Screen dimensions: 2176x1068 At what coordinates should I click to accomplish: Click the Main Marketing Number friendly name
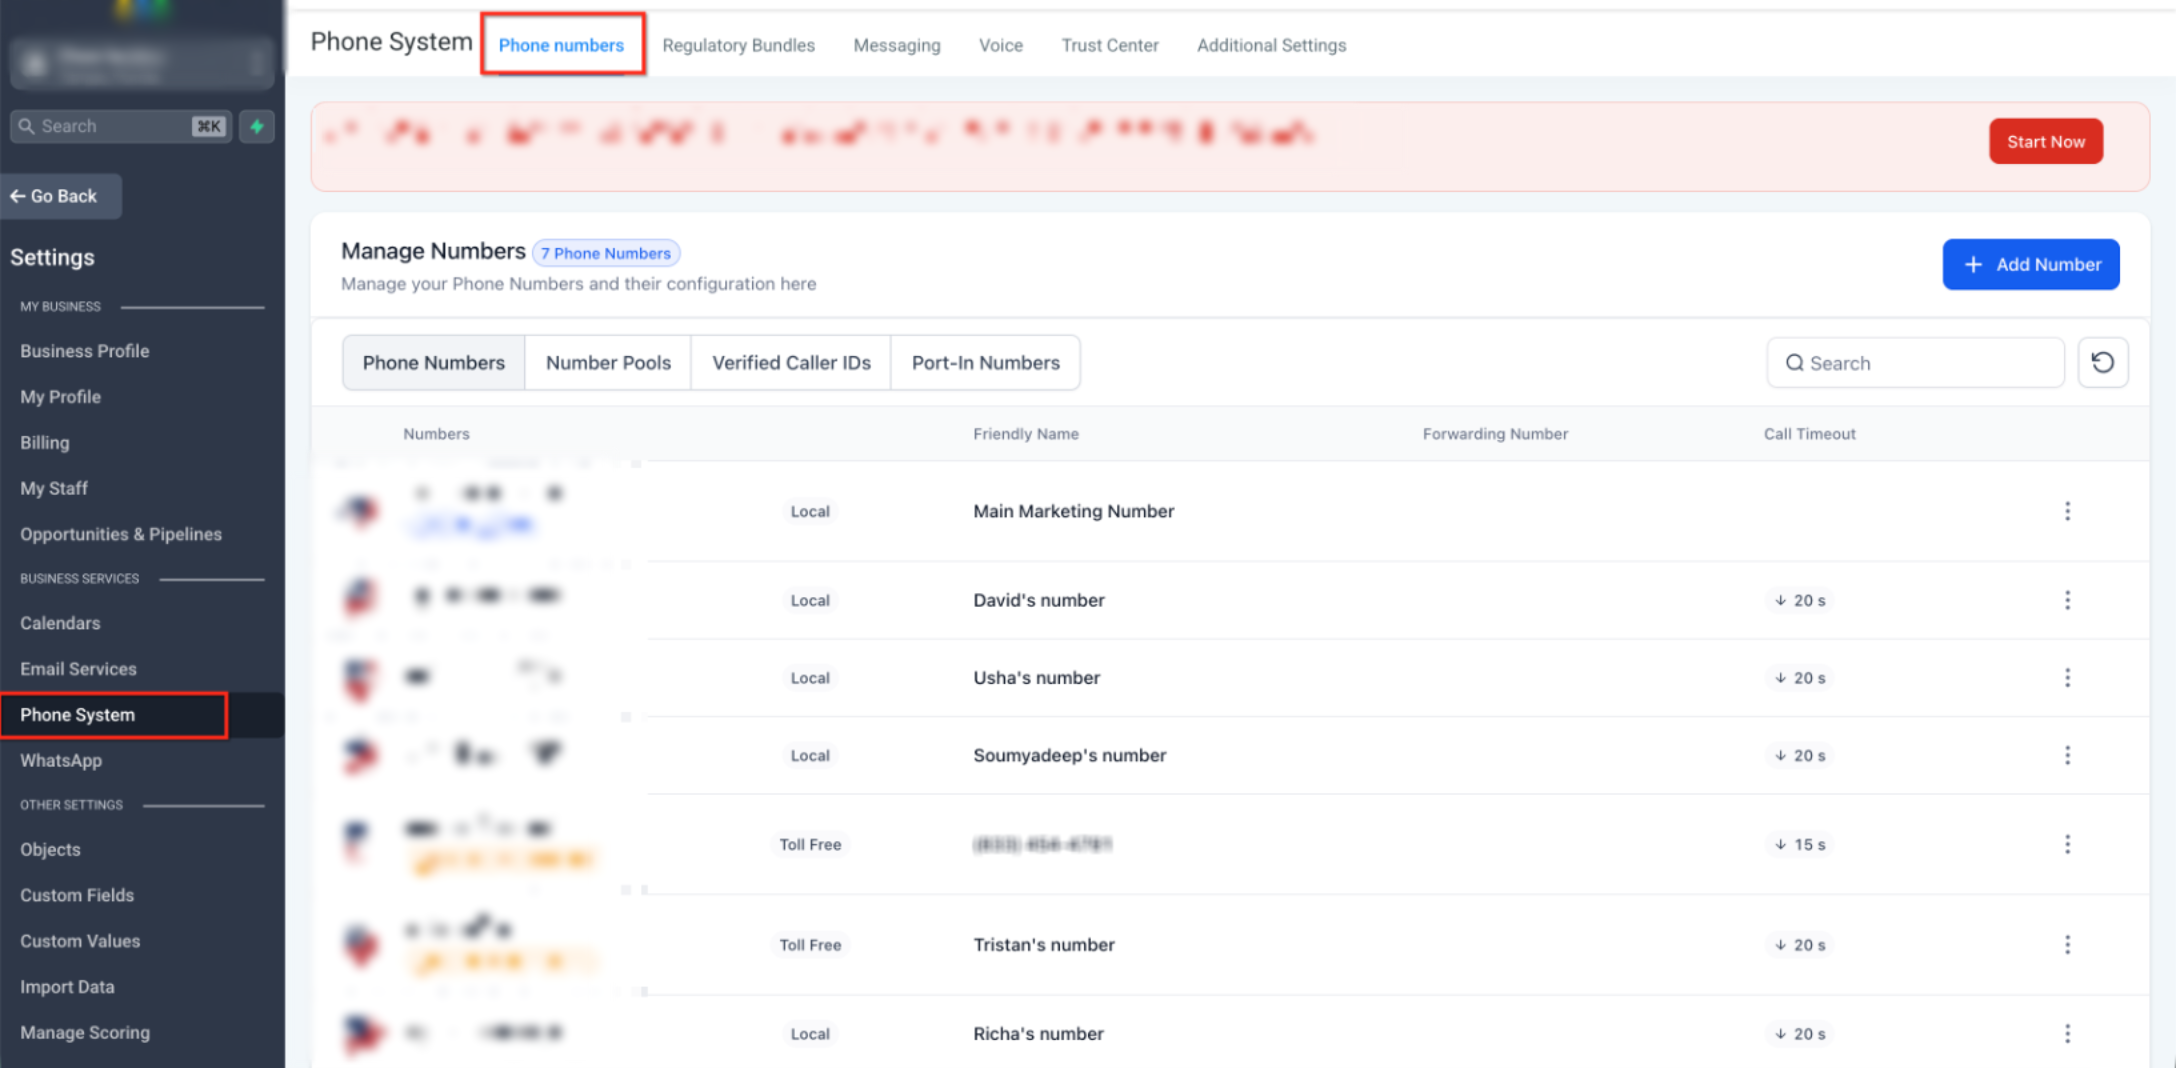coord(1073,511)
